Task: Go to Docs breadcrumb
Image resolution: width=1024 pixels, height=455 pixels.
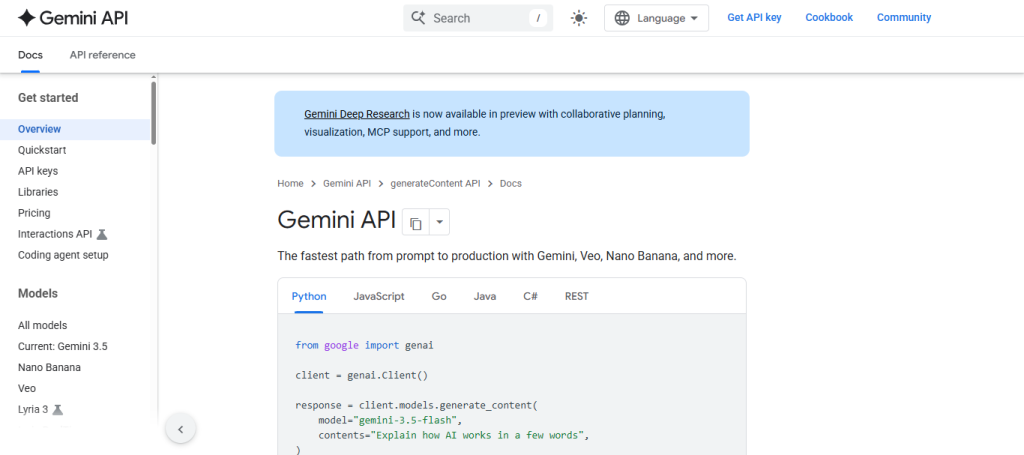Action: [511, 183]
